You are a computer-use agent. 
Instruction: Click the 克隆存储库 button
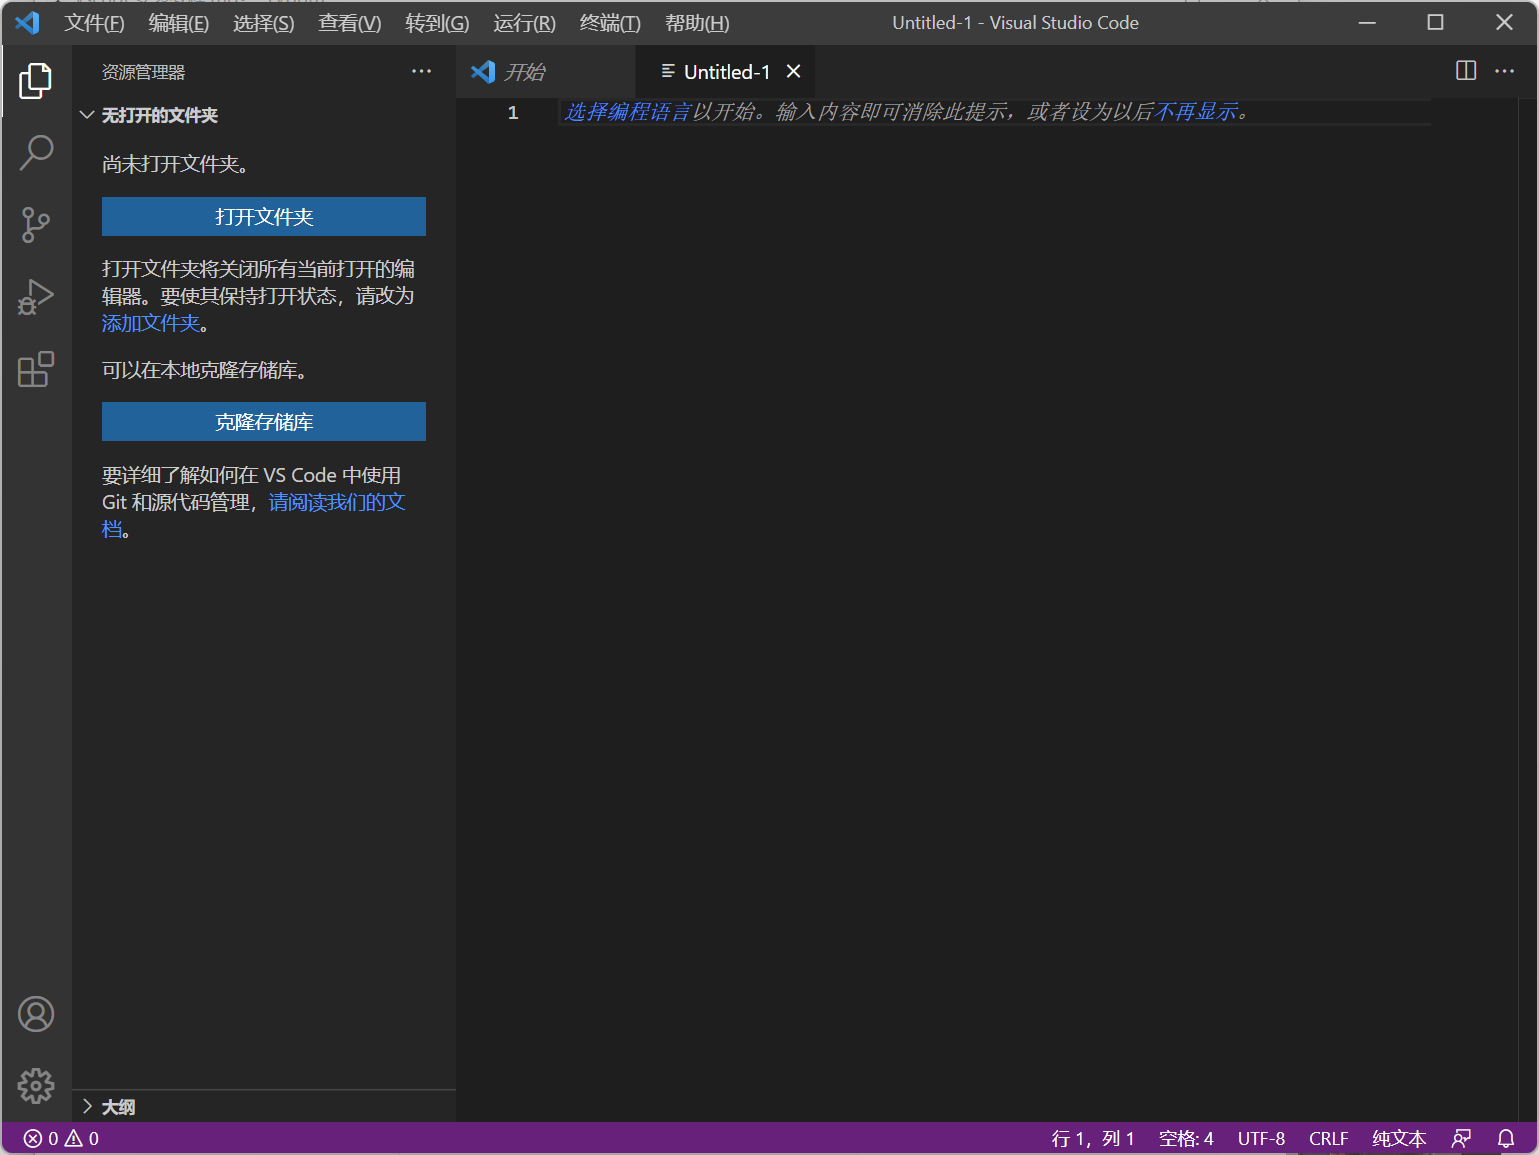coord(264,422)
